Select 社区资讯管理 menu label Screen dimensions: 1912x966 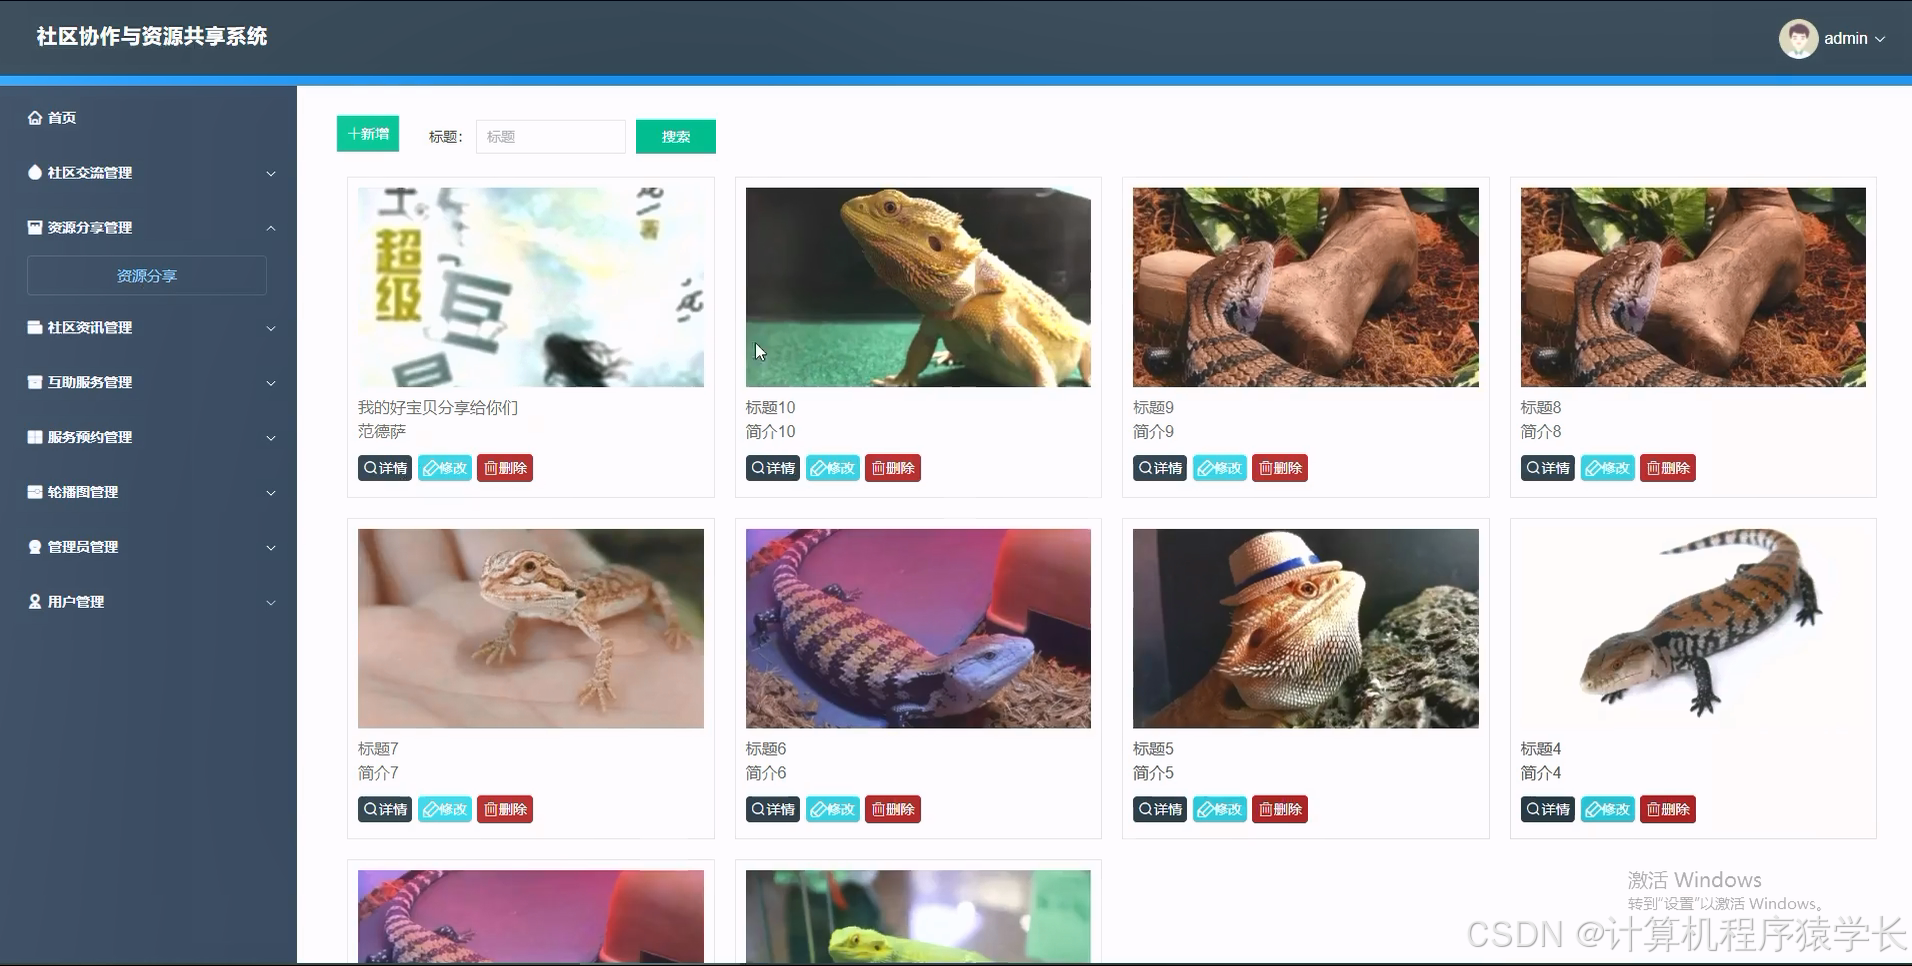(90, 328)
